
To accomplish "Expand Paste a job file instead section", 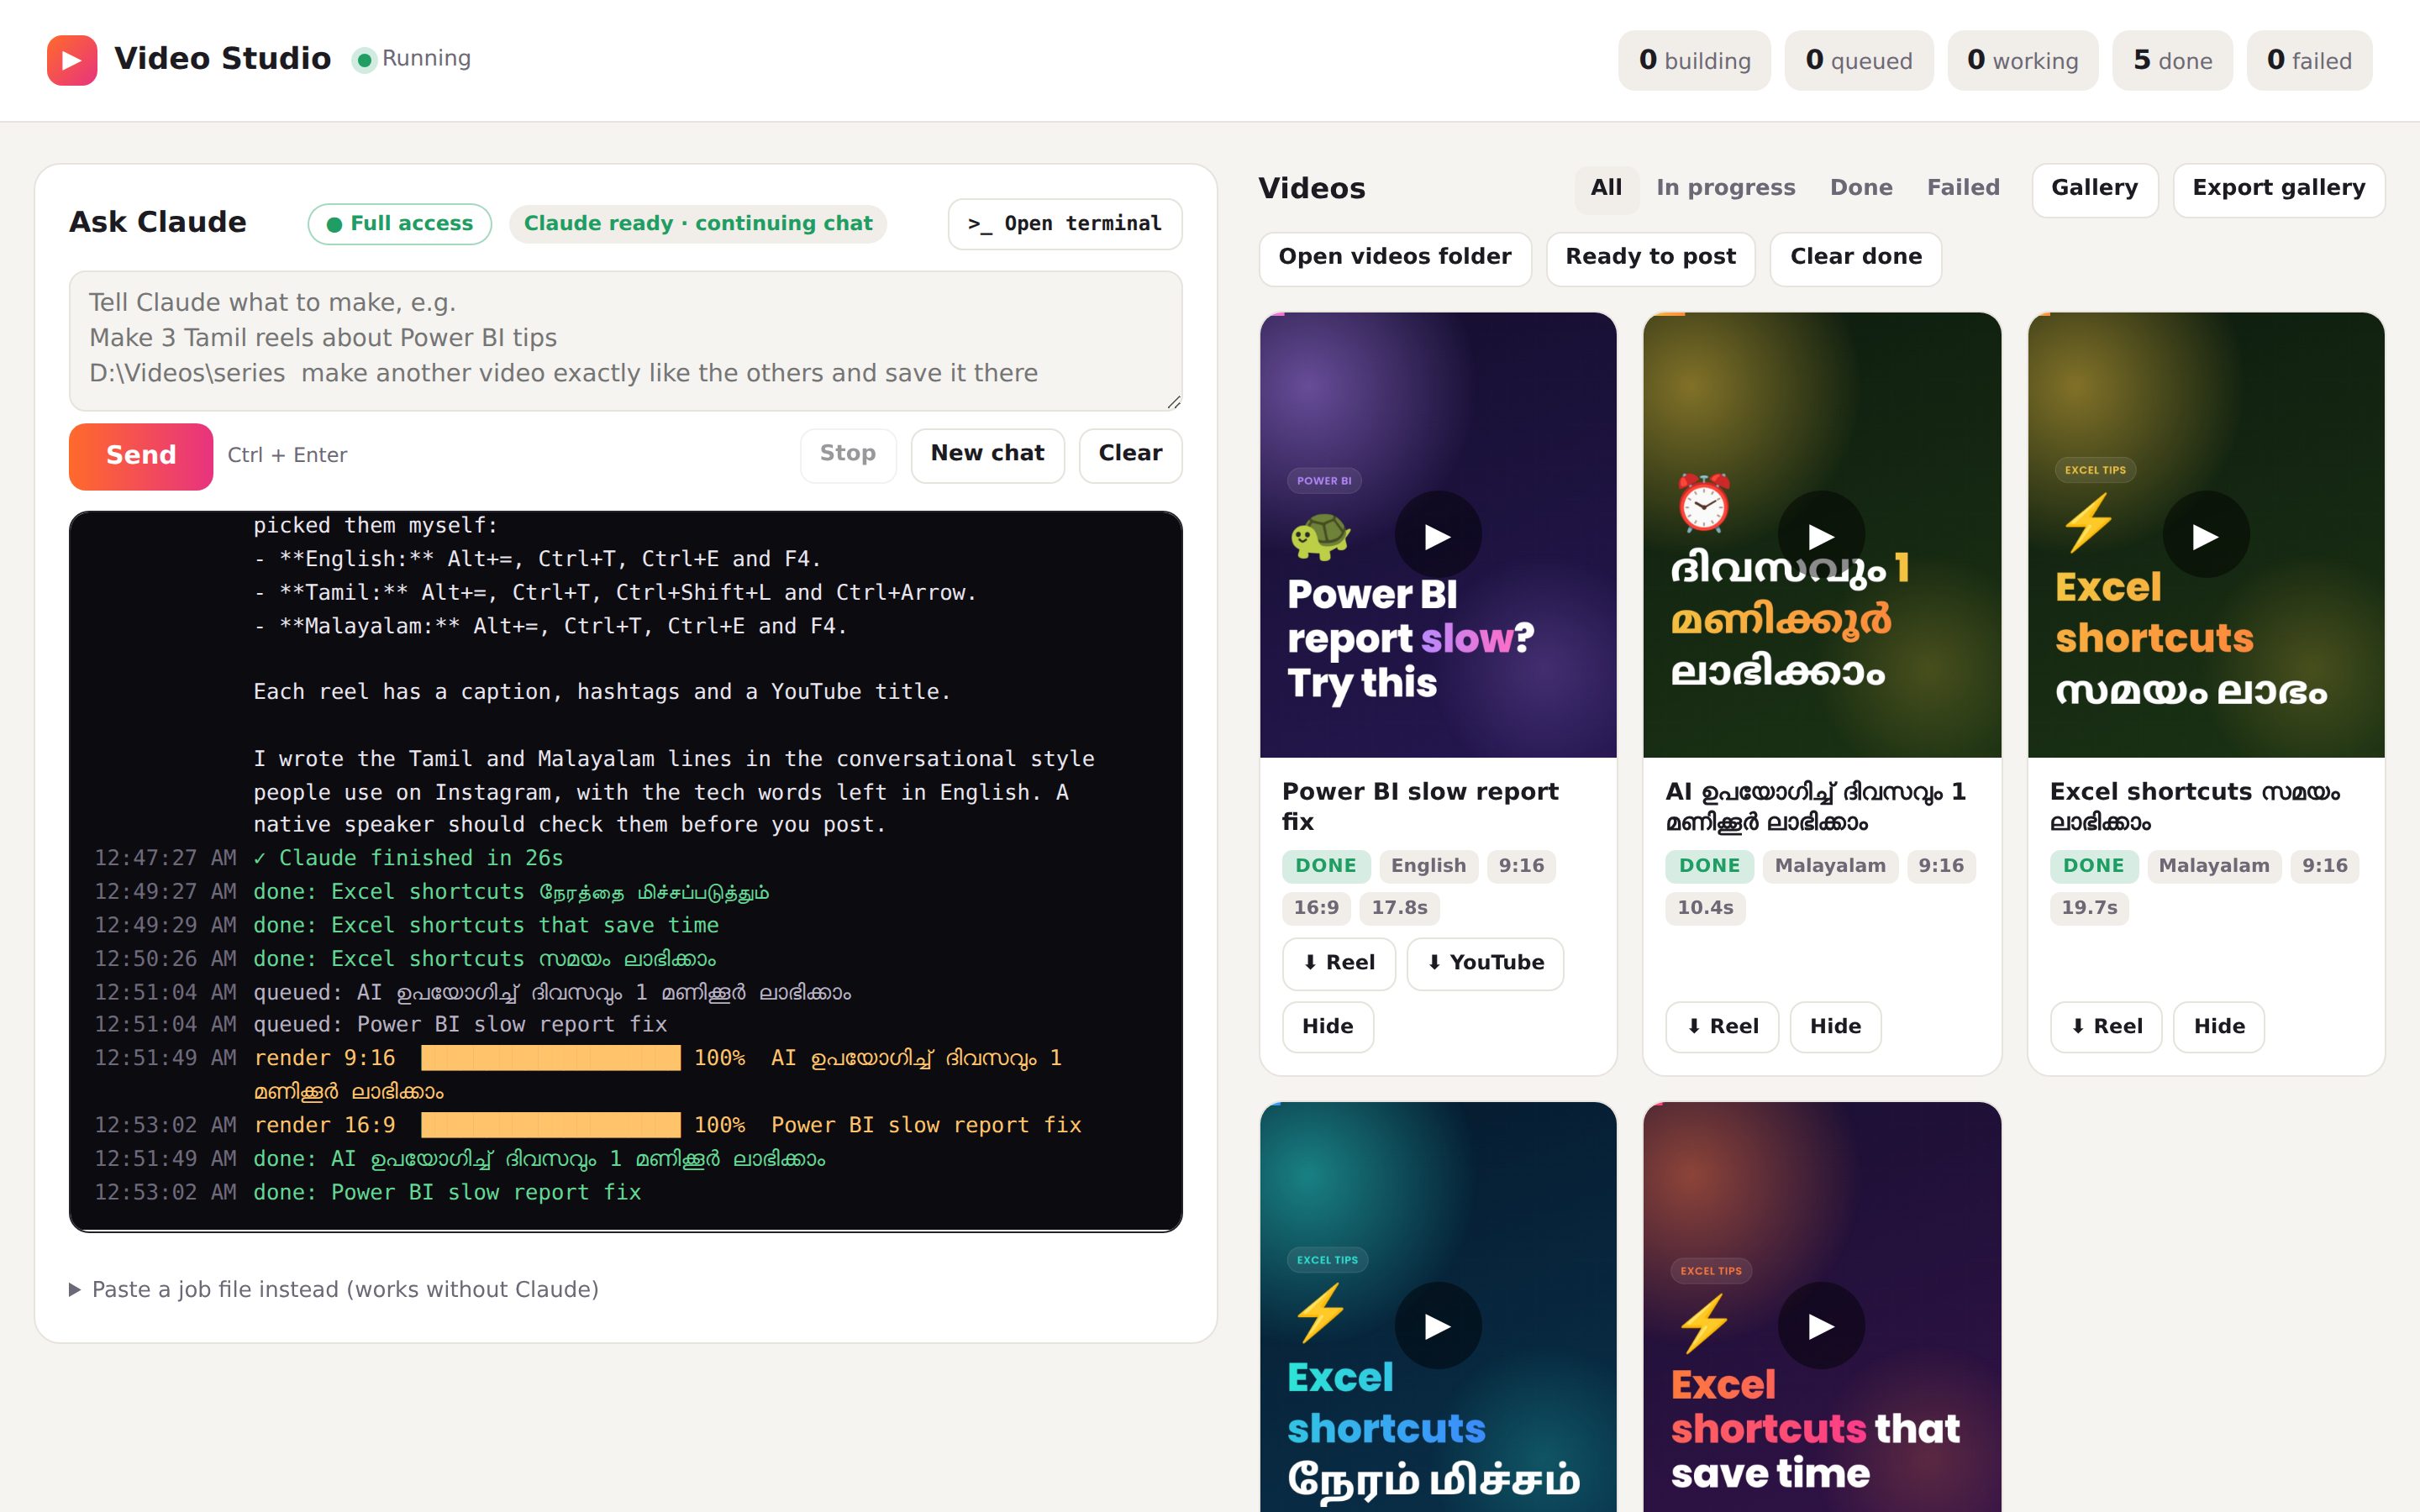I will (x=334, y=1289).
